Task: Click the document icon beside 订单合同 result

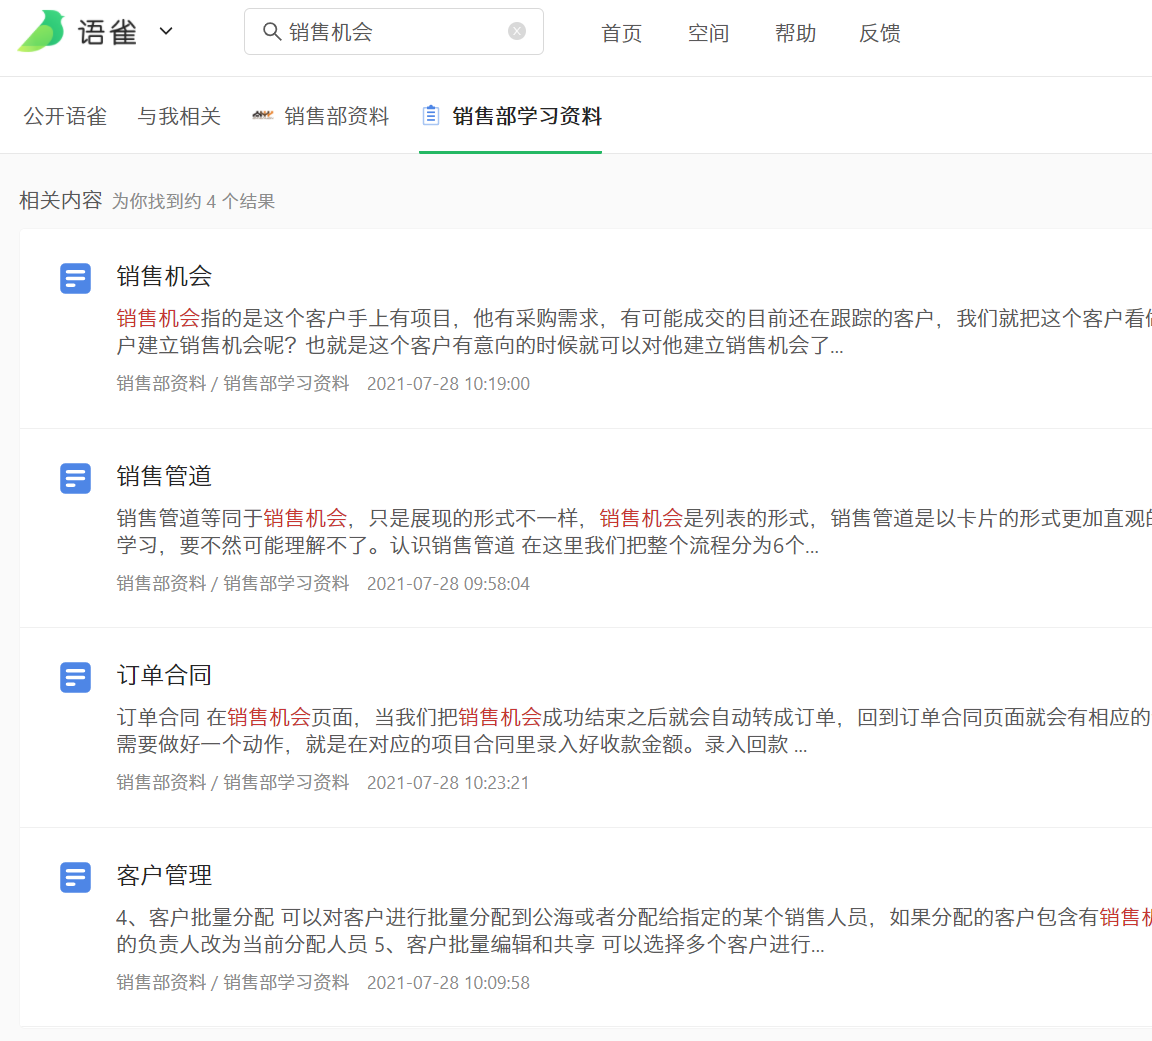Action: (75, 677)
